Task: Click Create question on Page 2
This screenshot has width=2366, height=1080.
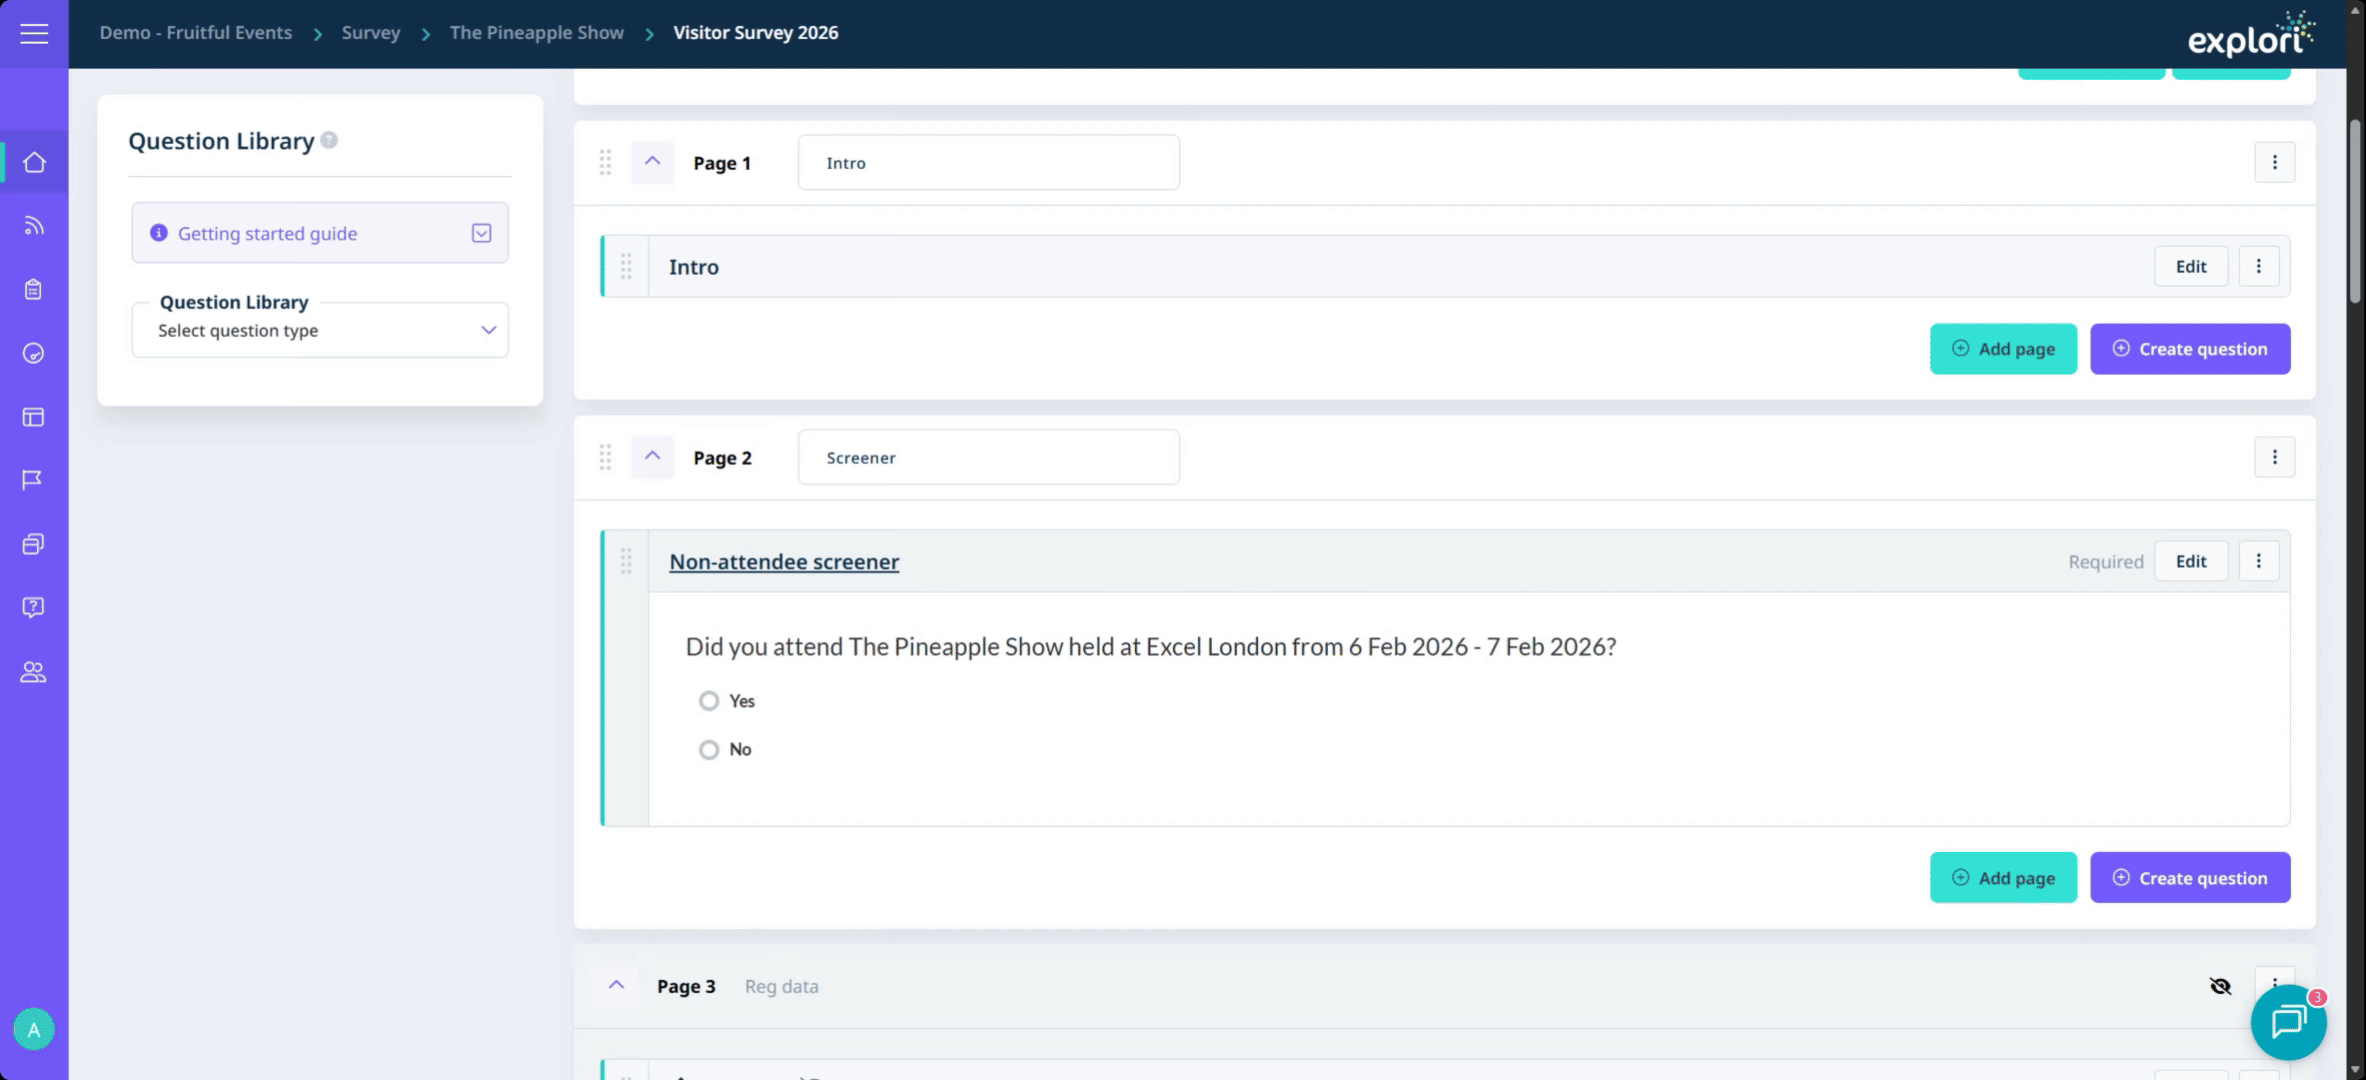Action: (x=2189, y=878)
